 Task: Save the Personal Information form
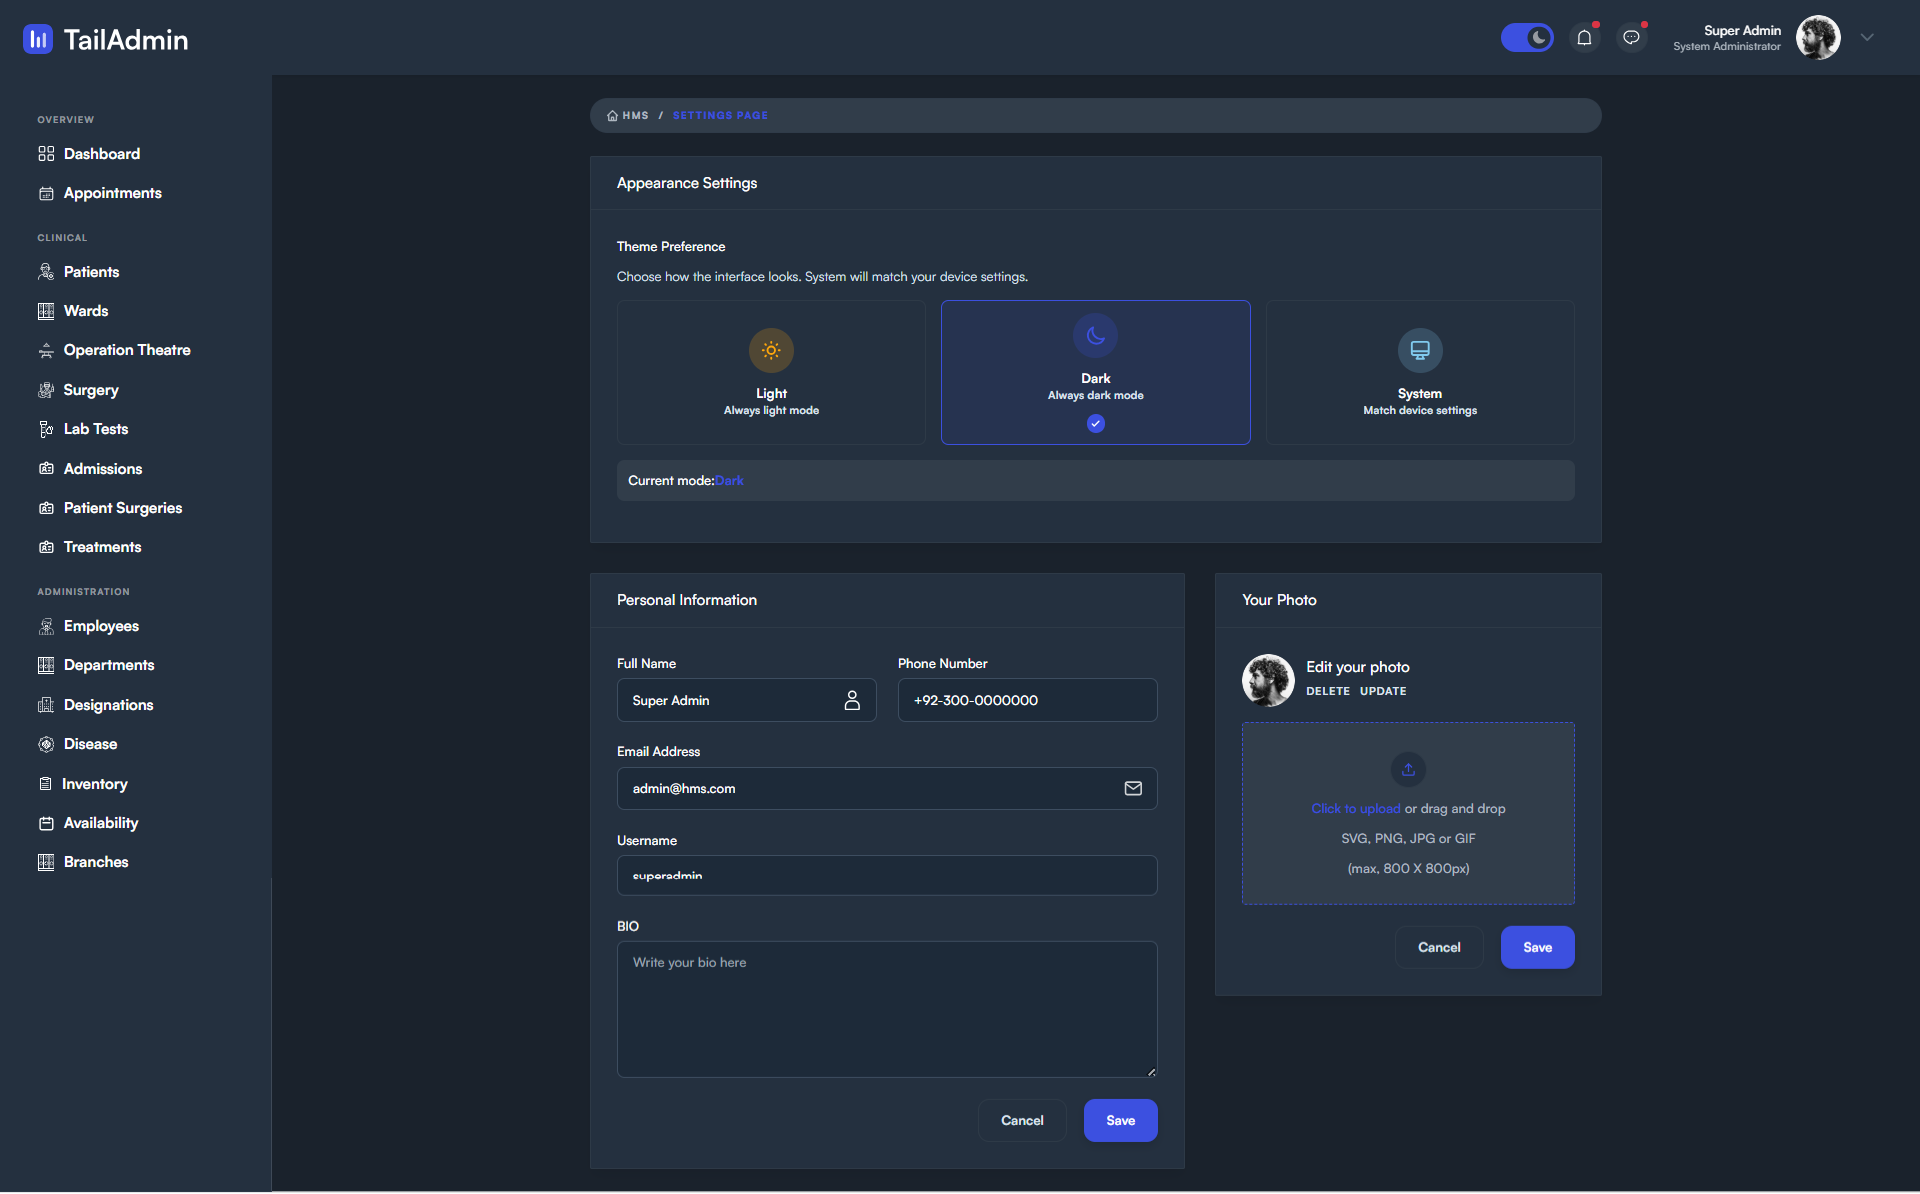tap(1120, 1120)
